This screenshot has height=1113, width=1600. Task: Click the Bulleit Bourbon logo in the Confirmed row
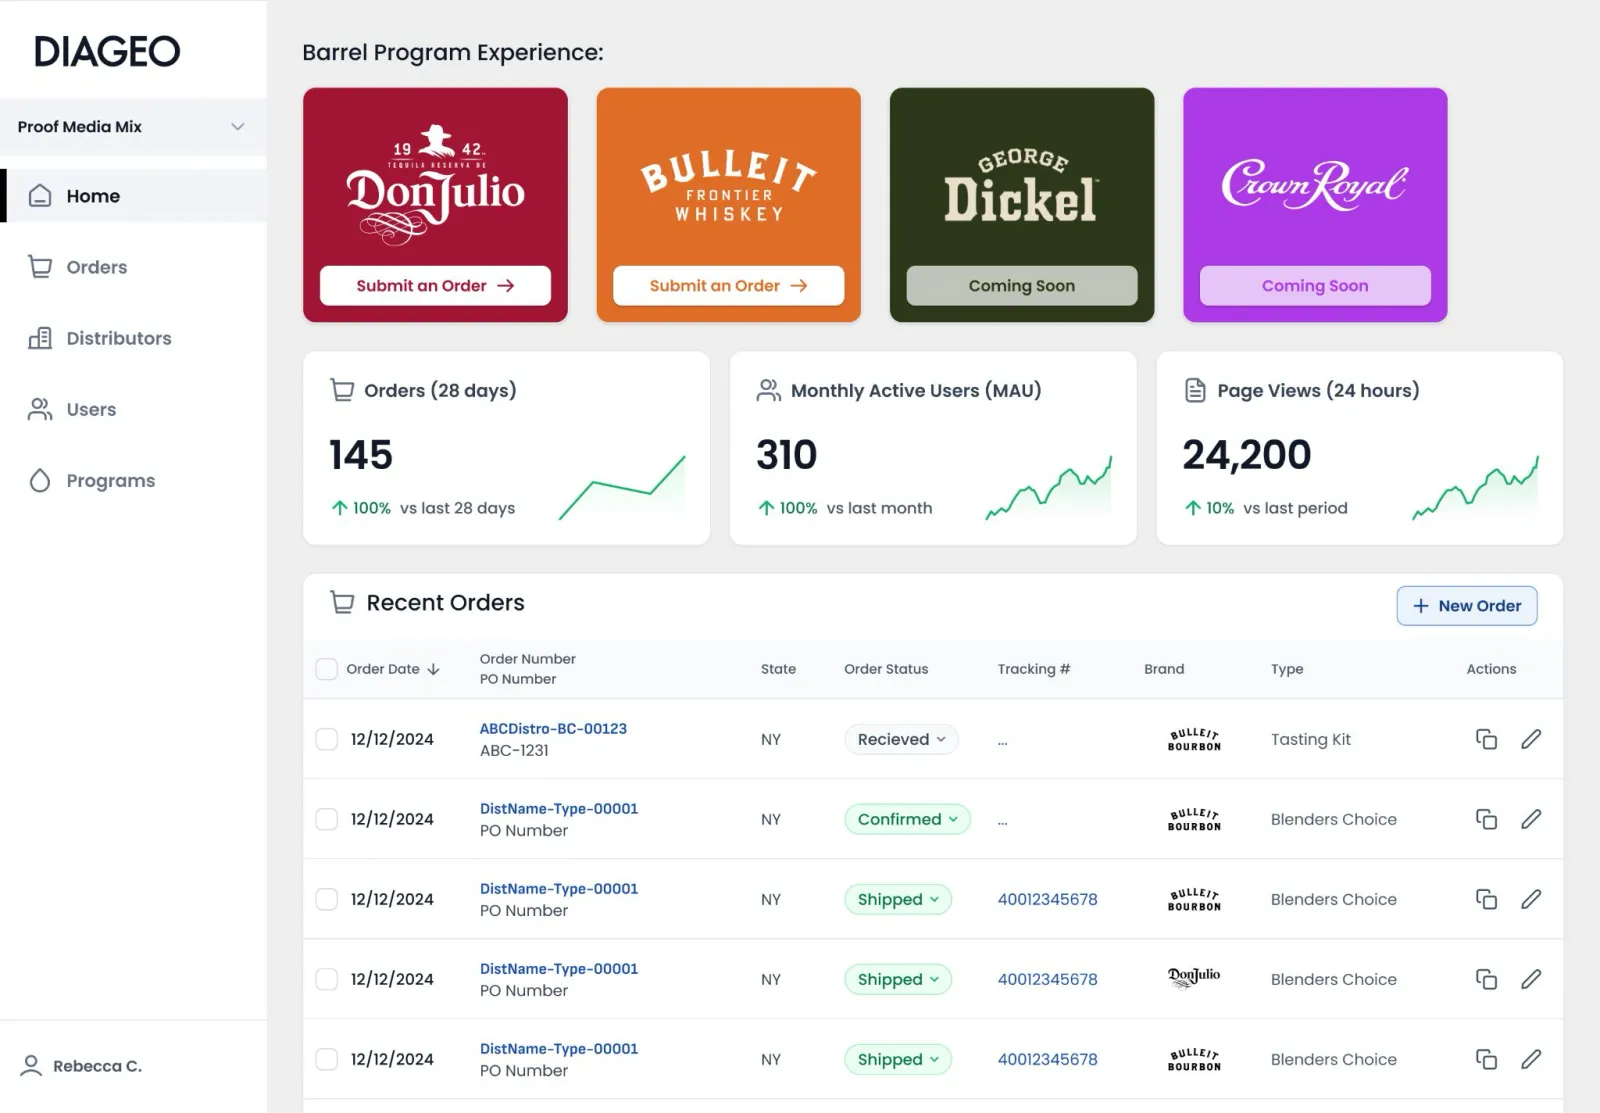tap(1194, 819)
